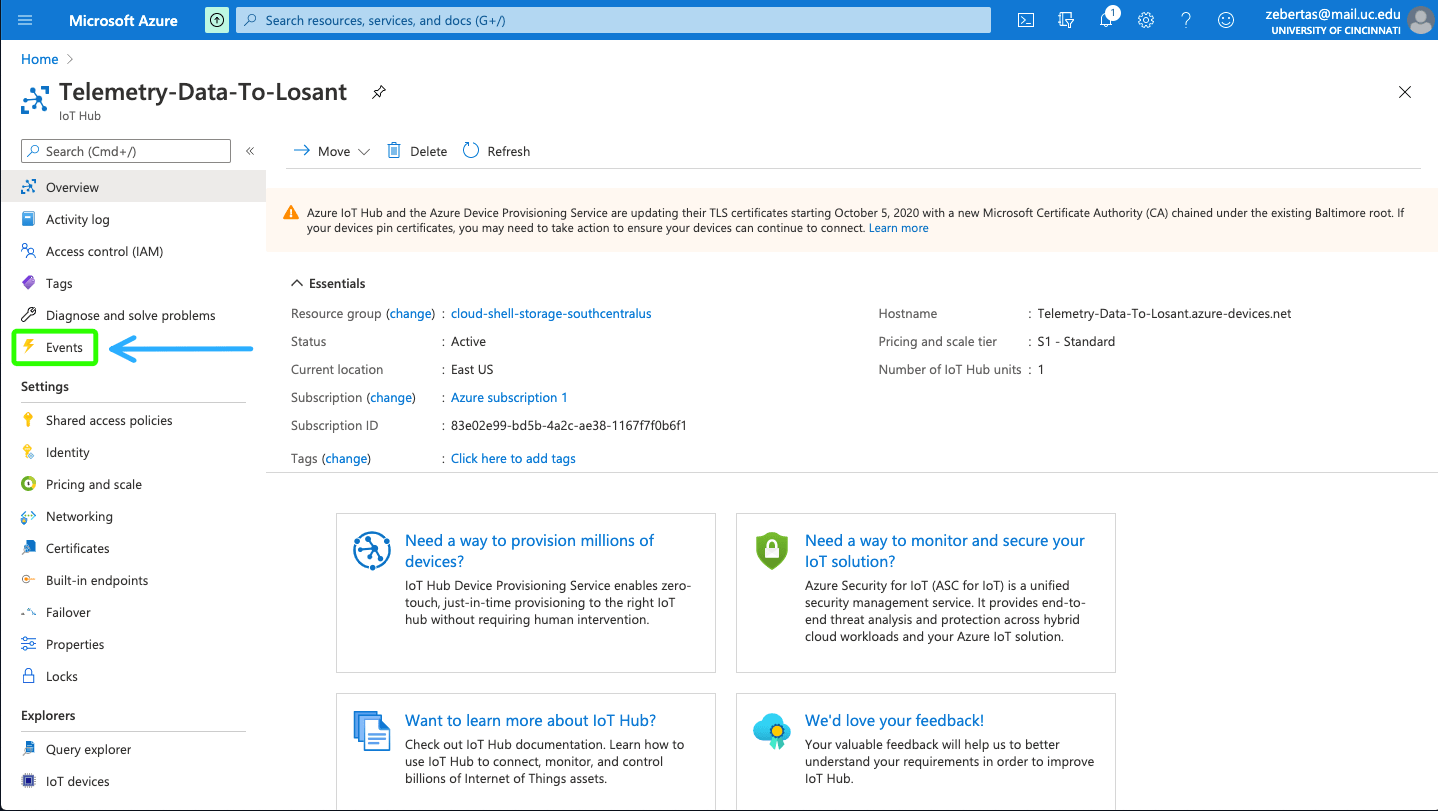
Task: Click the warning triangle icon
Action: (x=291, y=213)
